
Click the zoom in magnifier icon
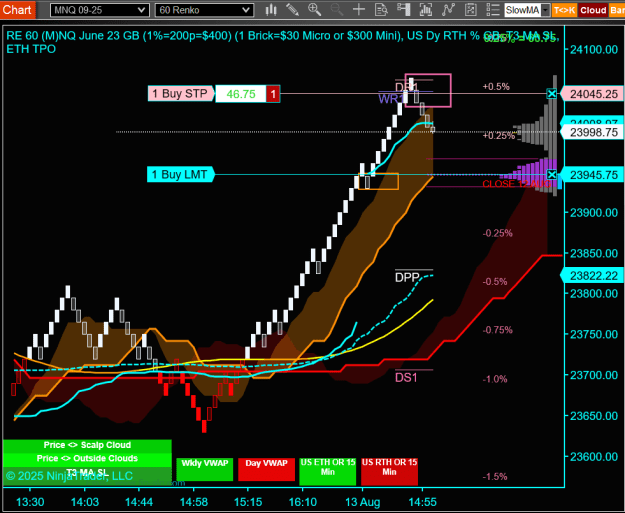(x=314, y=10)
